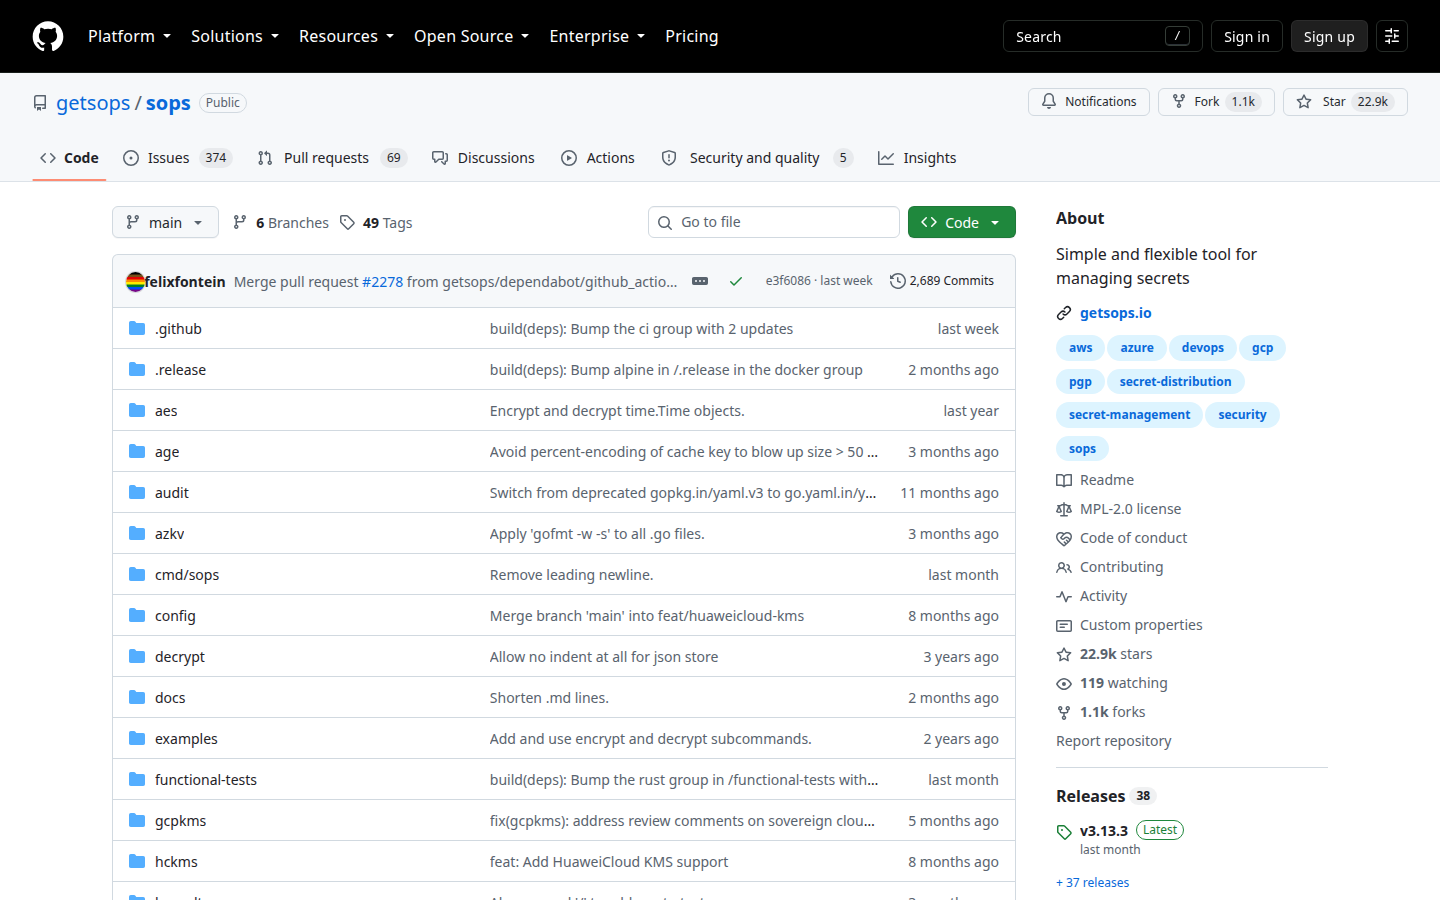The width and height of the screenshot is (1440, 900).
Task: Open the green Code dropdown button
Action: tap(962, 222)
